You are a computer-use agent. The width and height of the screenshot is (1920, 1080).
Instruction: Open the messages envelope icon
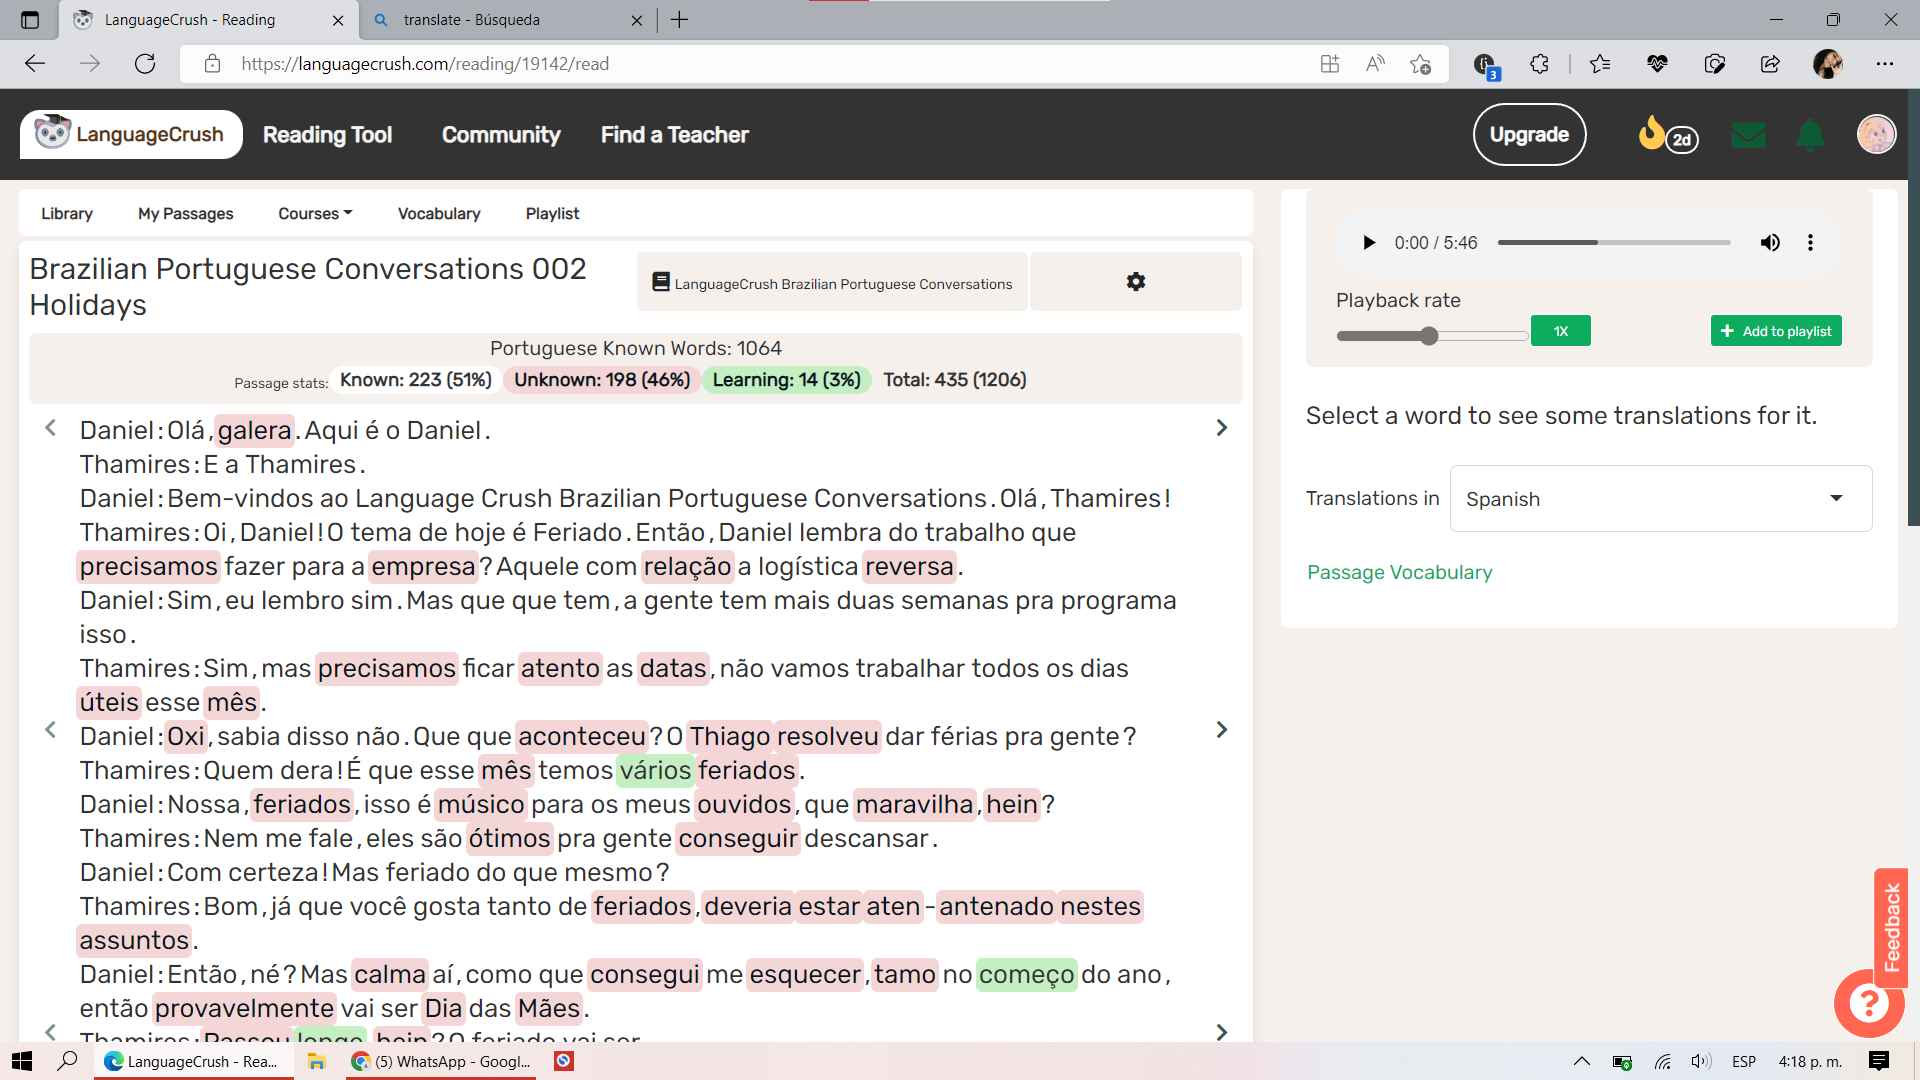coord(1748,135)
